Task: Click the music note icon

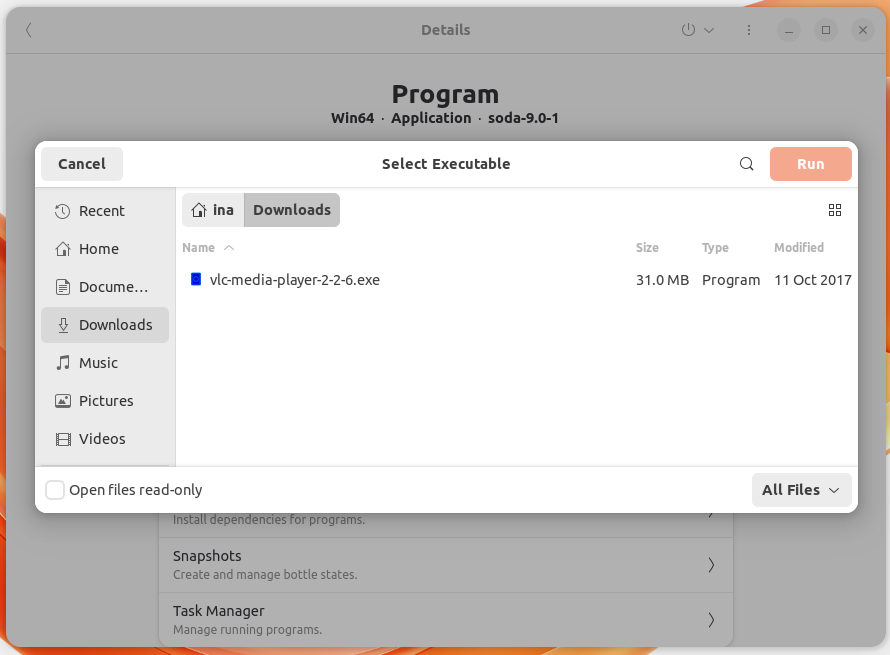Action: pos(62,363)
